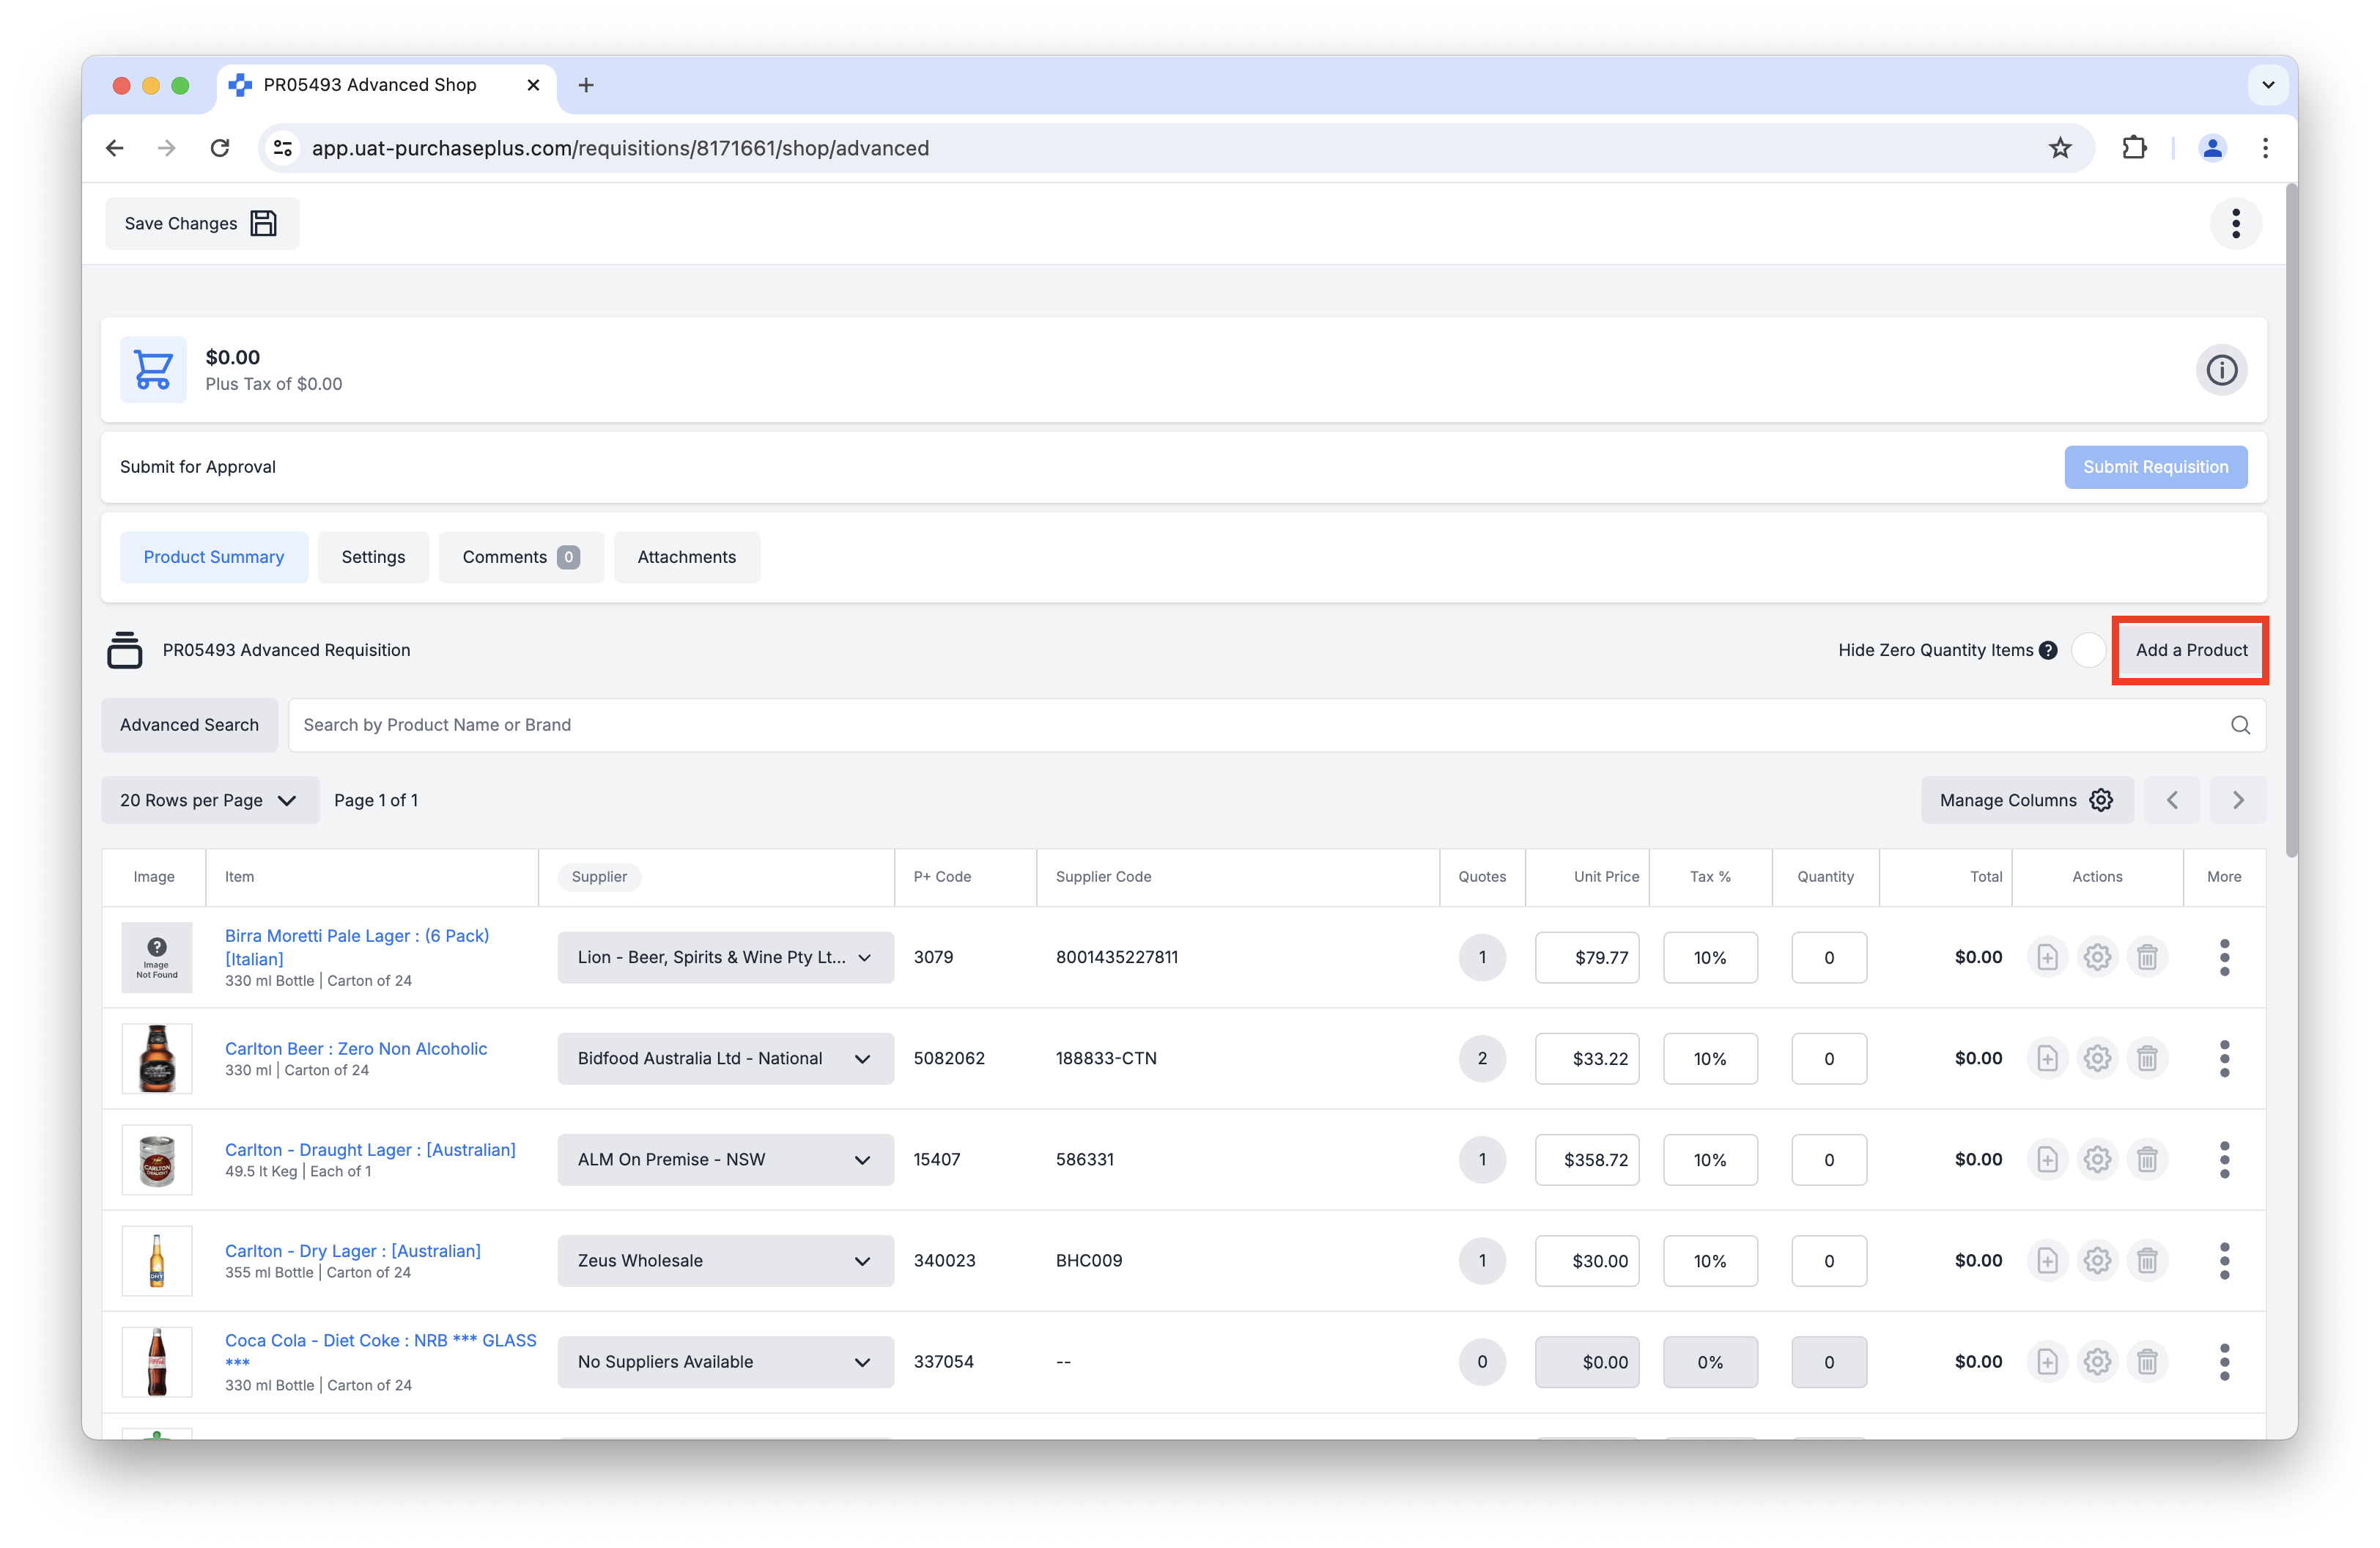Open gear settings for Carlton Beer Zero row
This screenshot has height=1548, width=2380.
coord(2097,1058)
